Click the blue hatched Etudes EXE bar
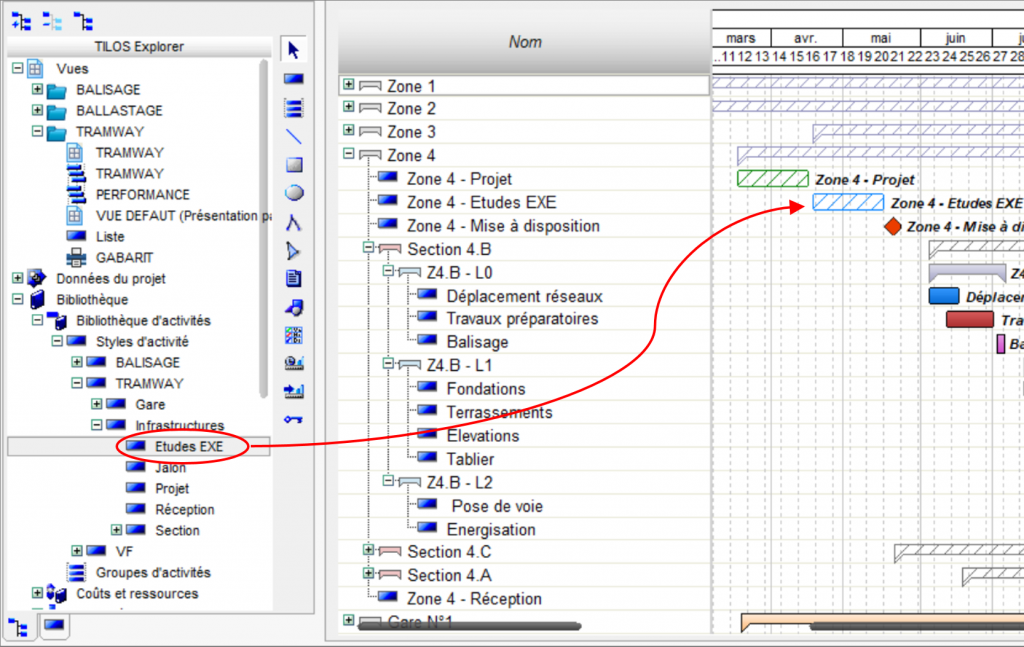Screen dimensions: 1024x647 coord(848,202)
